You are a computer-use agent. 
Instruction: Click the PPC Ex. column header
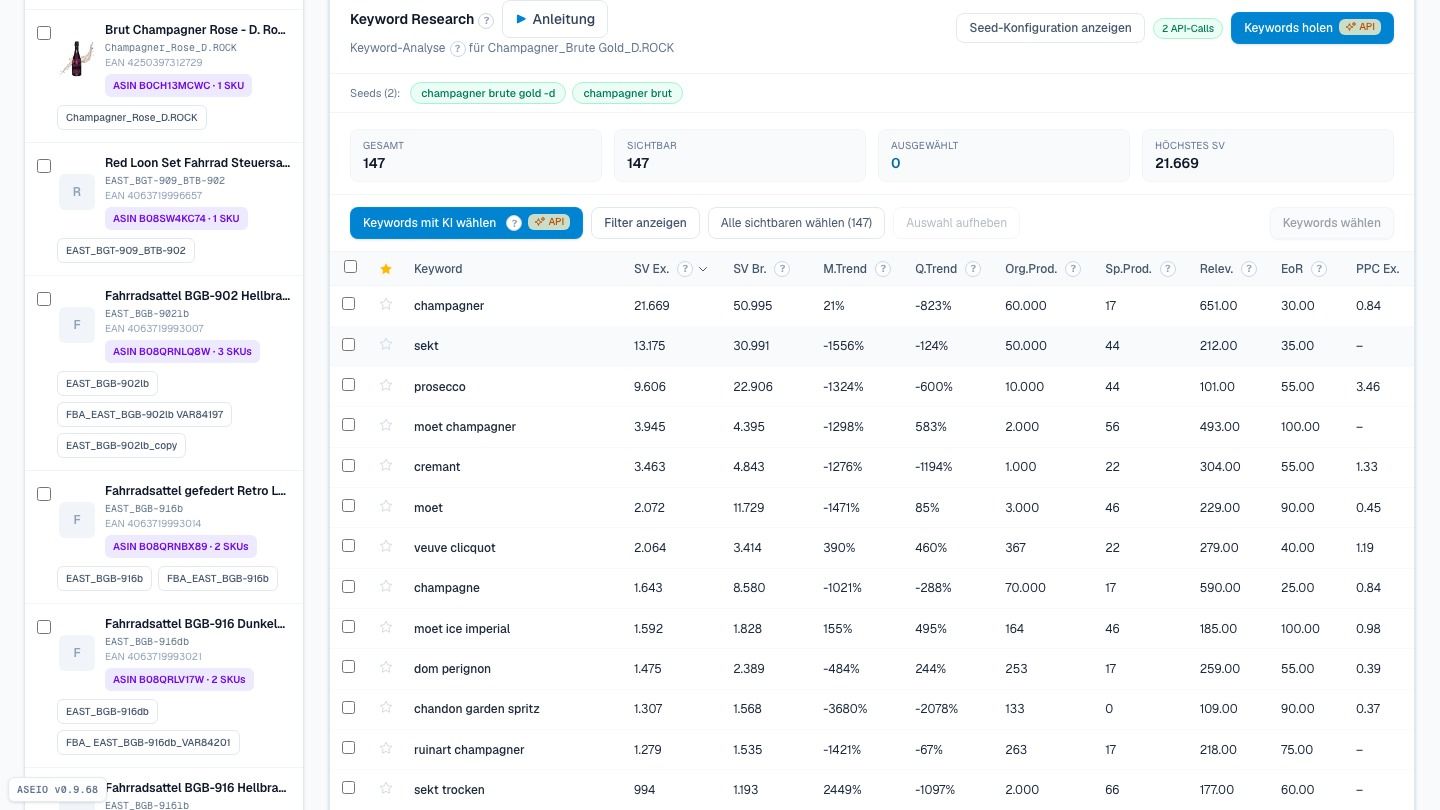click(x=1377, y=269)
